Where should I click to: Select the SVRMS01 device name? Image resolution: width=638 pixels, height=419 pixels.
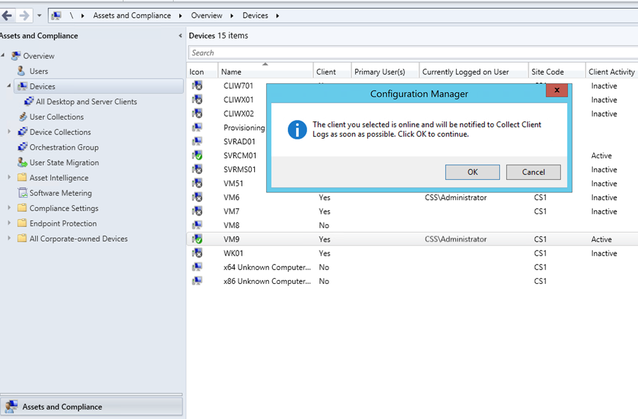240,169
